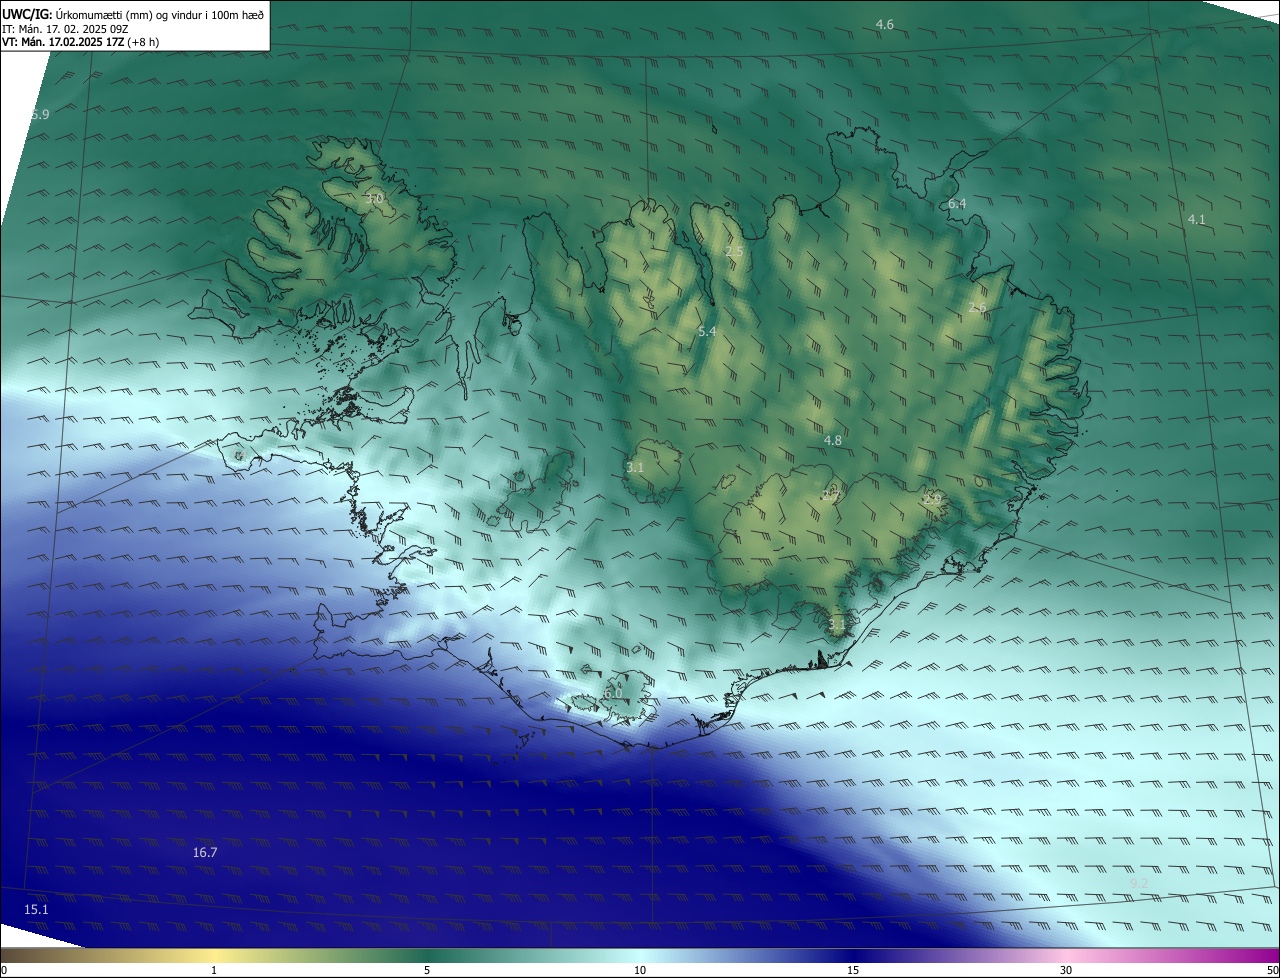Viewport: 1280px width, 978px height.
Task: Click the 4.8 value label
Action: tap(832, 440)
